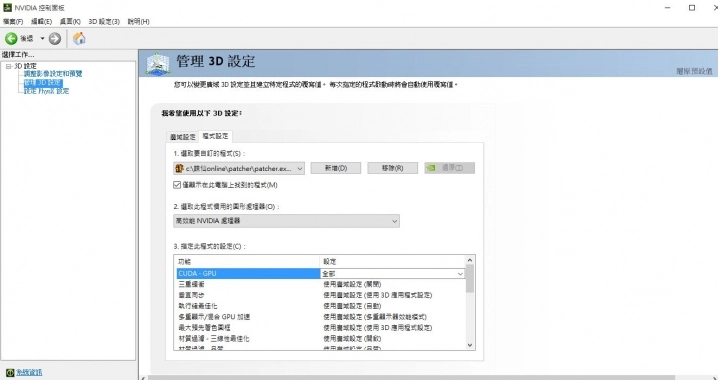Switch to the 全域設定 tab
720x380 pixels.
coord(183,137)
